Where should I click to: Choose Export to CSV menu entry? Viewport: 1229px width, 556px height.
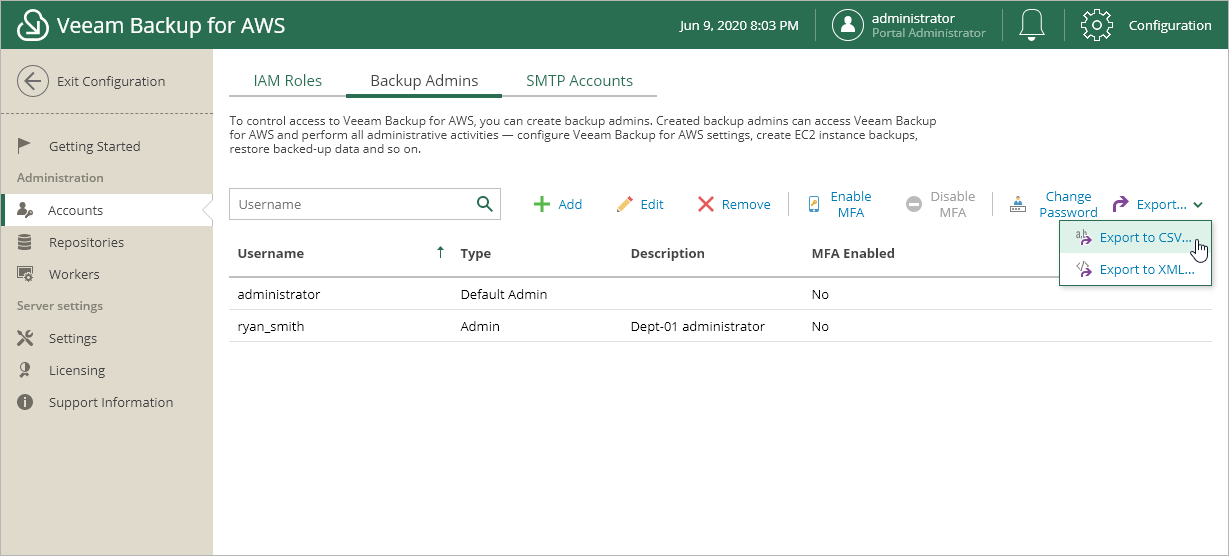tap(1135, 238)
